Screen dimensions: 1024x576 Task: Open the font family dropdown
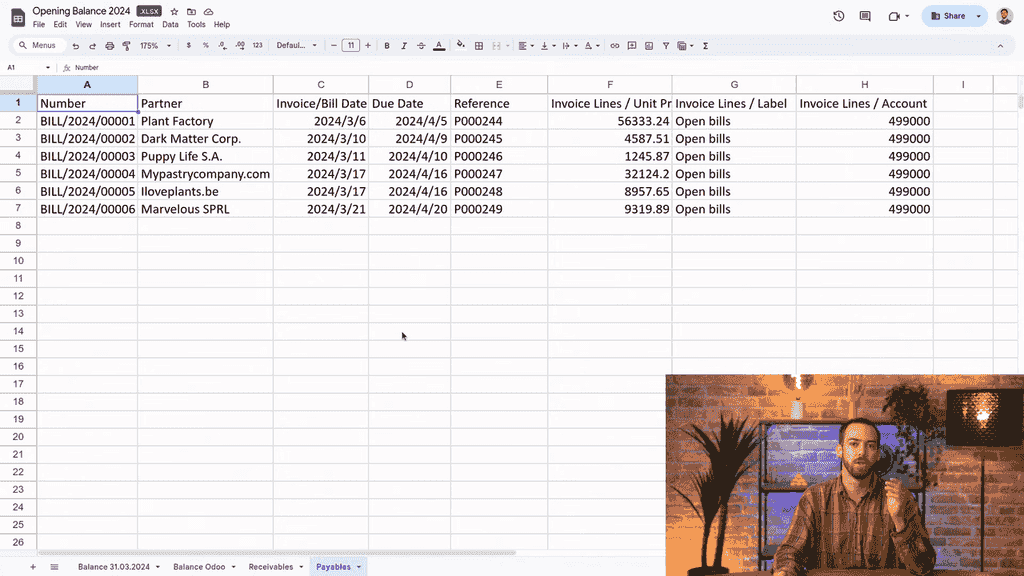(296, 46)
